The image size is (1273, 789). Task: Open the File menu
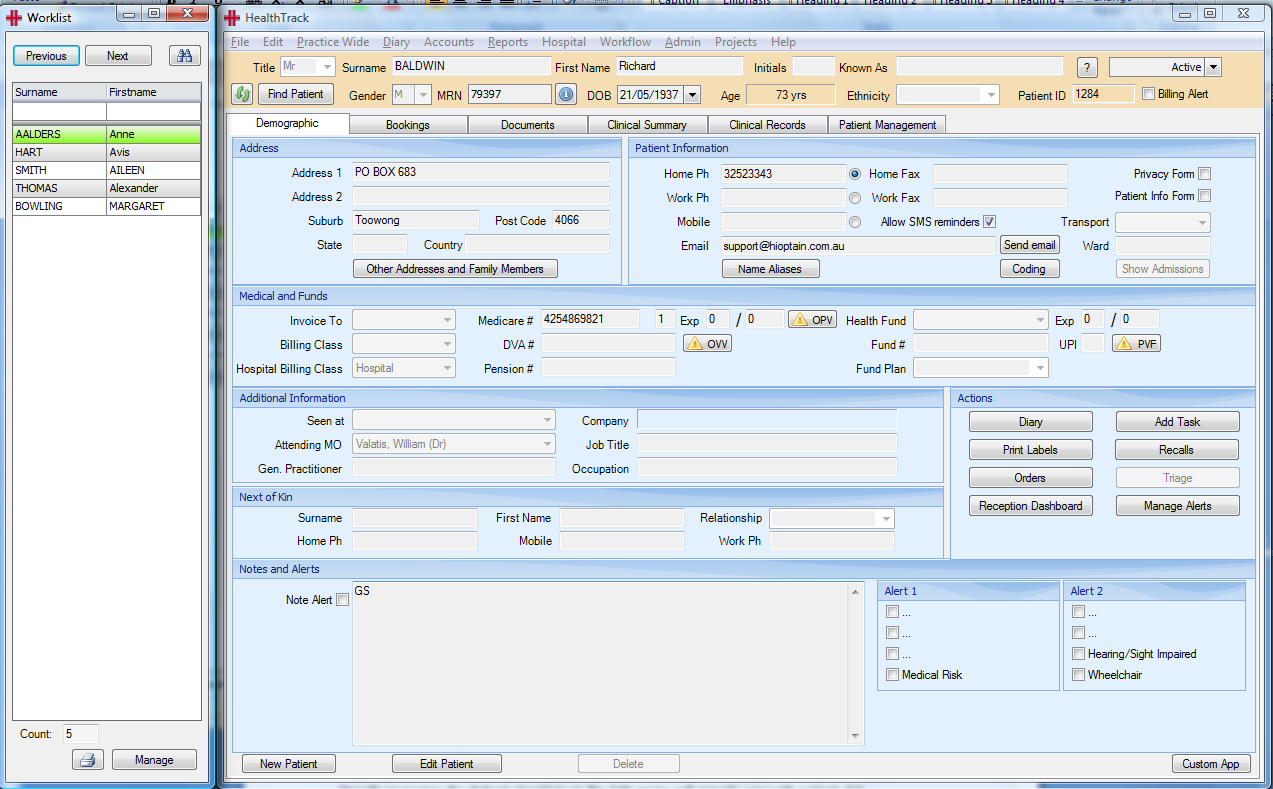[240, 42]
